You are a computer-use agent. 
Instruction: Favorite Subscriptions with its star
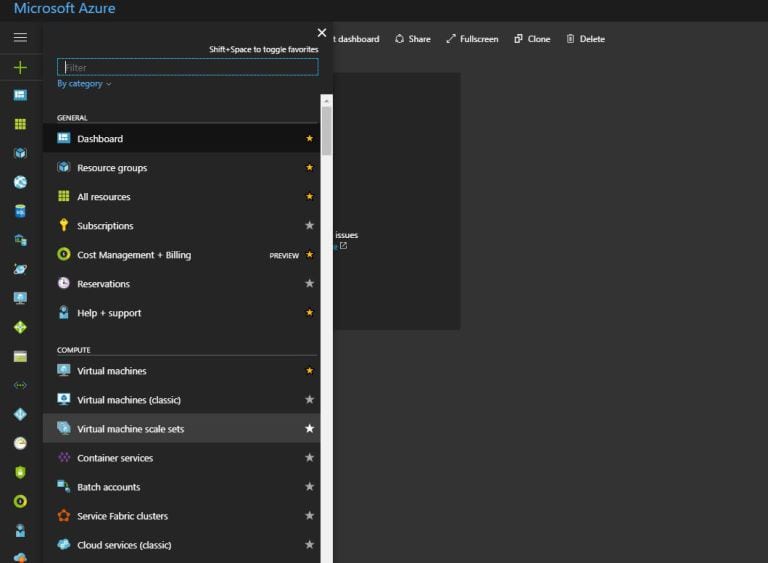click(x=310, y=225)
